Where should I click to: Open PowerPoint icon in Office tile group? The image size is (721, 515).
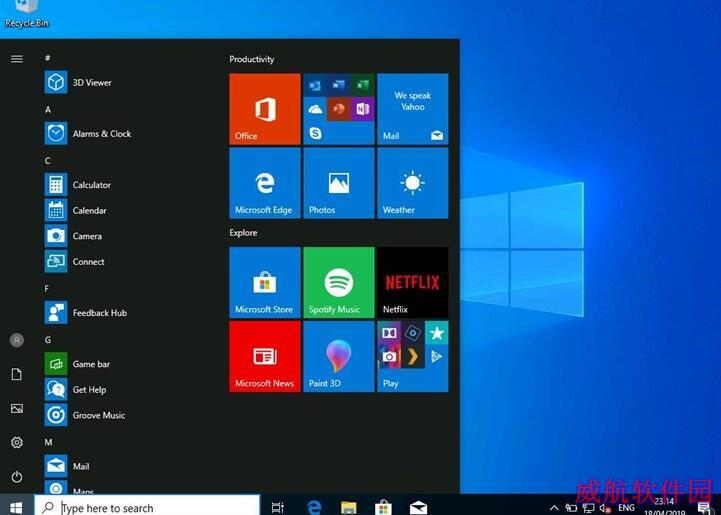339,109
